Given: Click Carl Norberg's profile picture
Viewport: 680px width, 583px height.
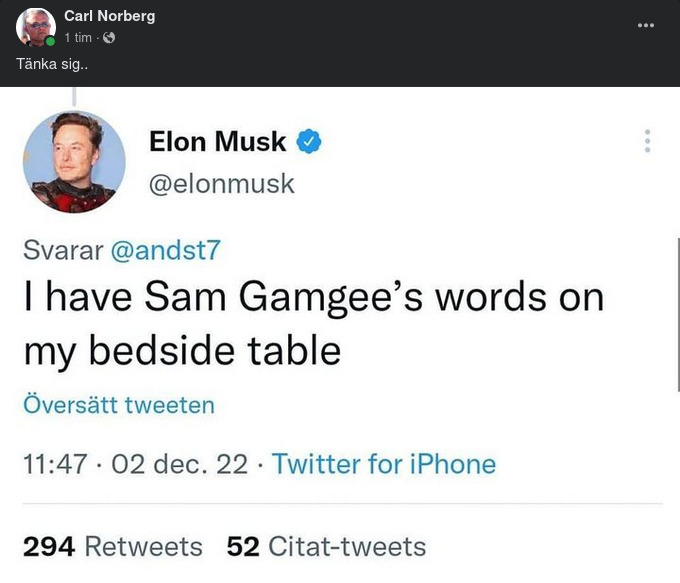Looking at the screenshot, I should [x=35, y=26].
